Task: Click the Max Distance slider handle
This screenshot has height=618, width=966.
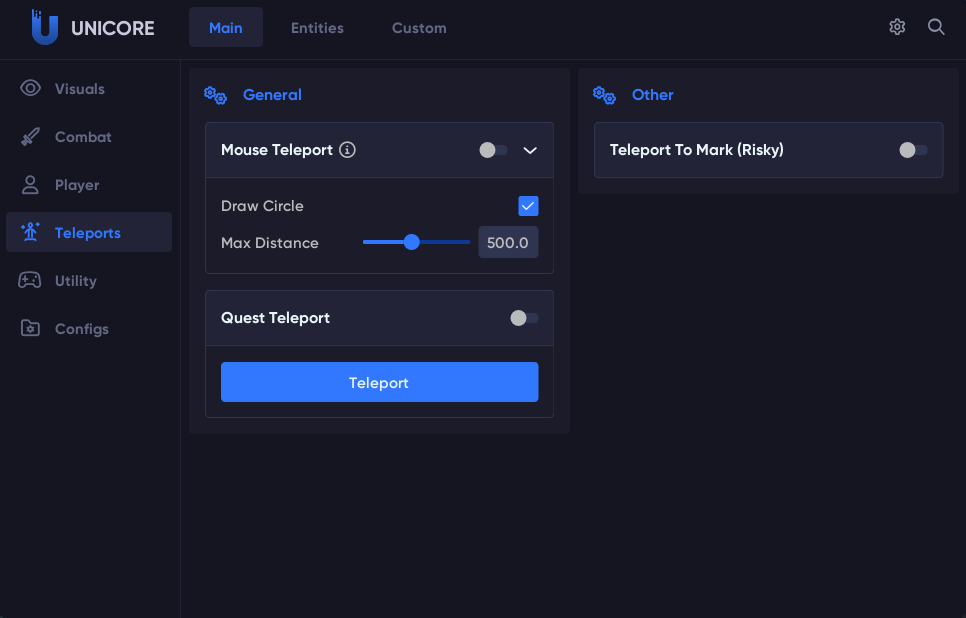Action: (411, 242)
